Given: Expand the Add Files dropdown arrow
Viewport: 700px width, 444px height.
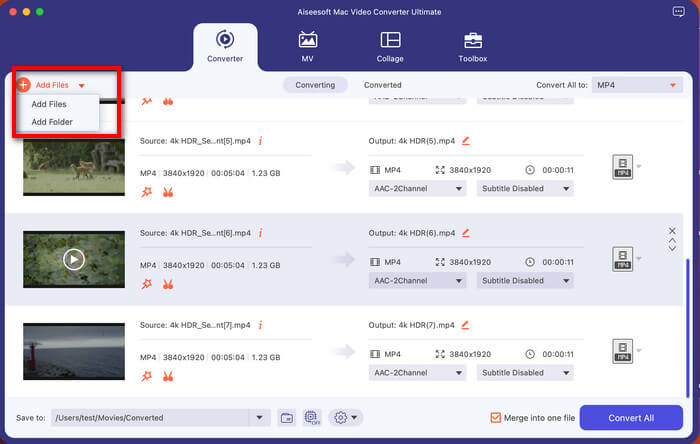Looking at the screenshot, I should click(x=82, y=85).
